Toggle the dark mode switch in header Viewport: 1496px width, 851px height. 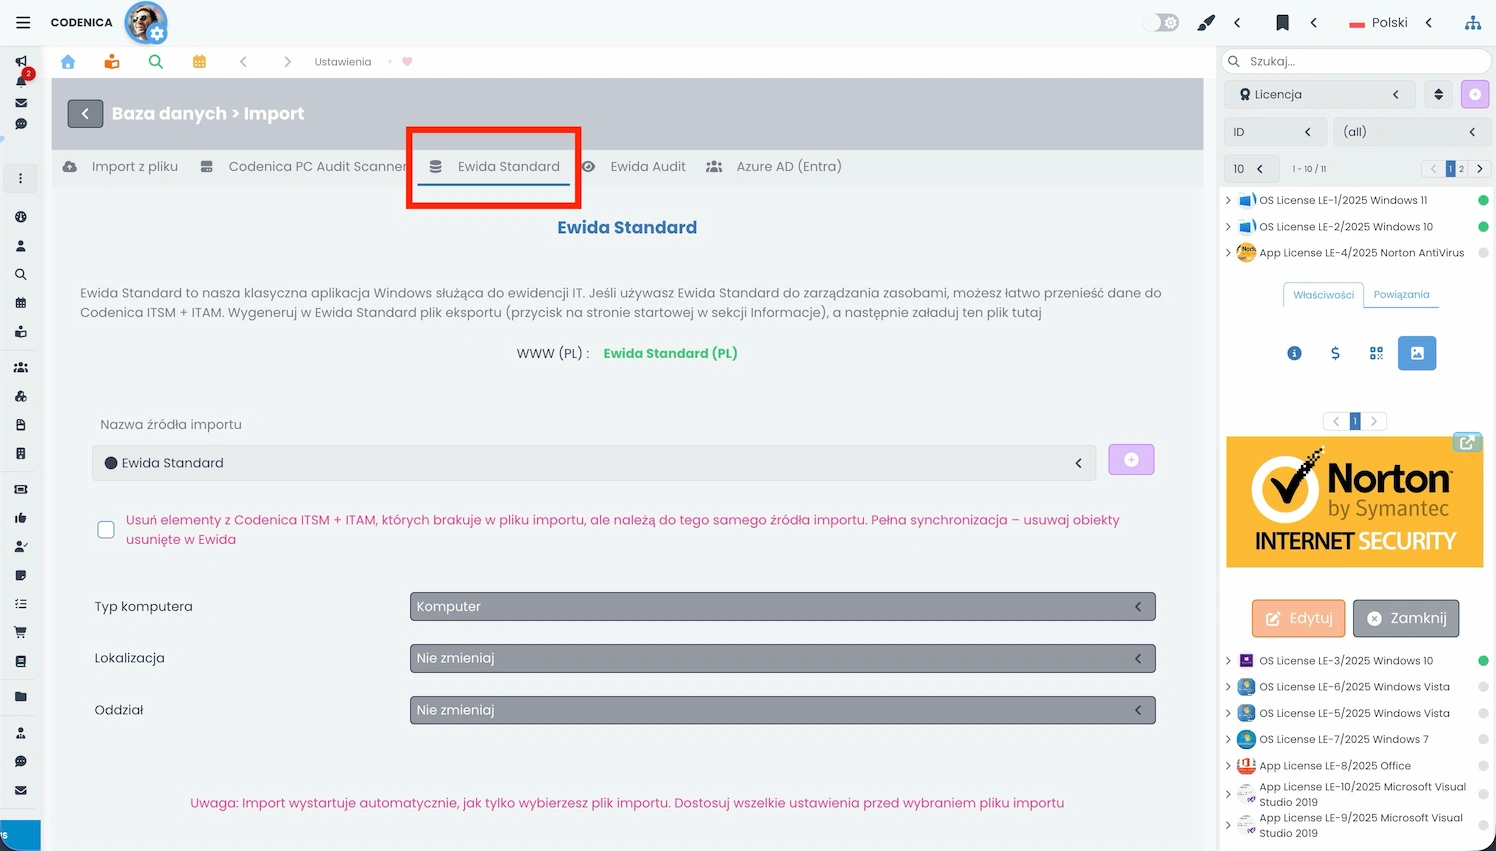tap(1162, 22)
